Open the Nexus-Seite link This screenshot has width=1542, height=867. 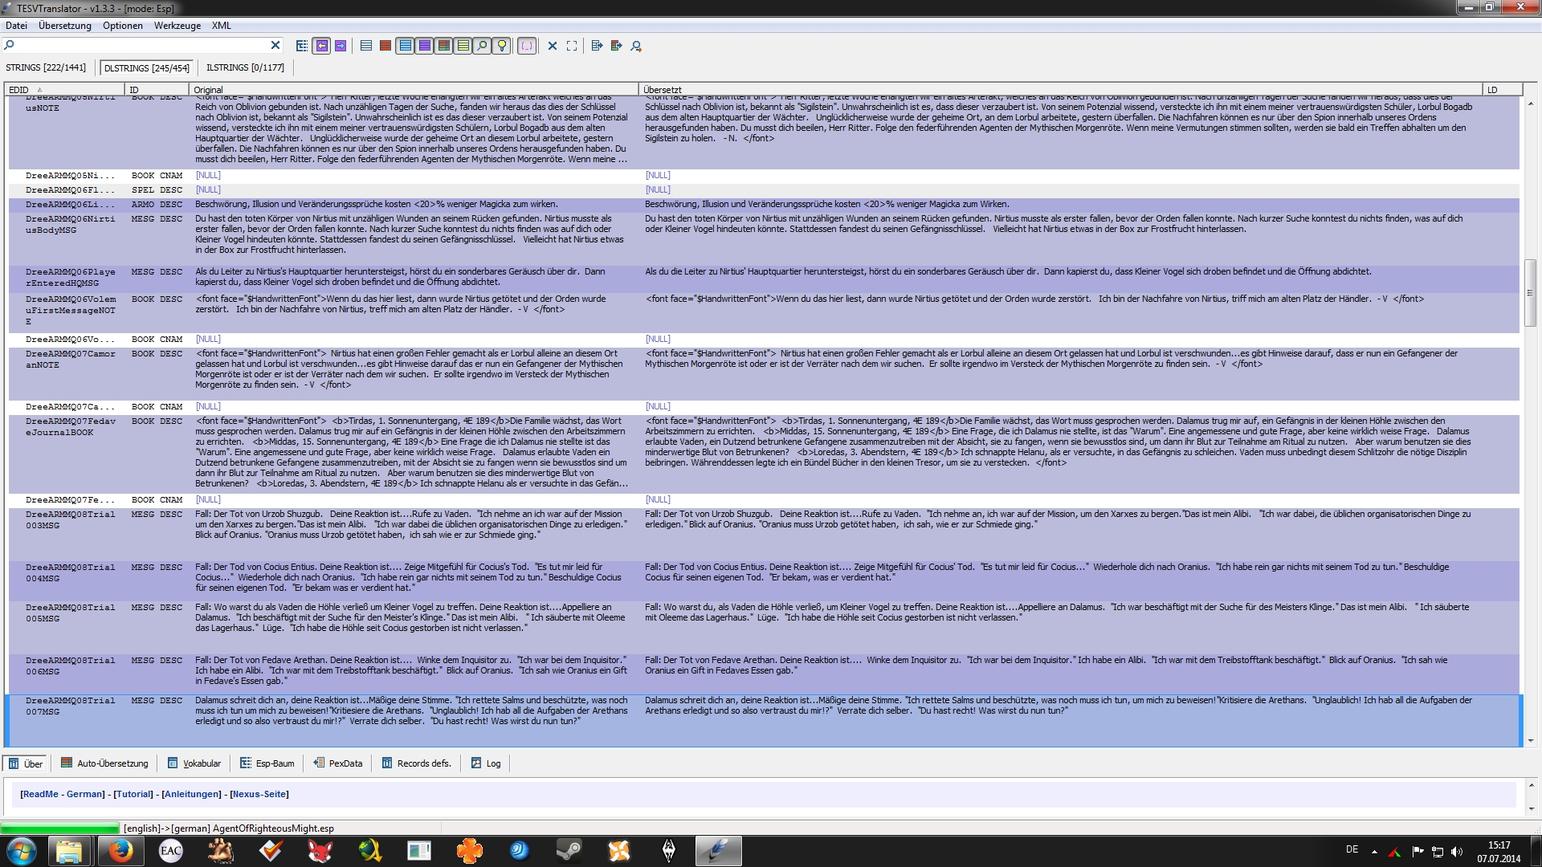258,794
